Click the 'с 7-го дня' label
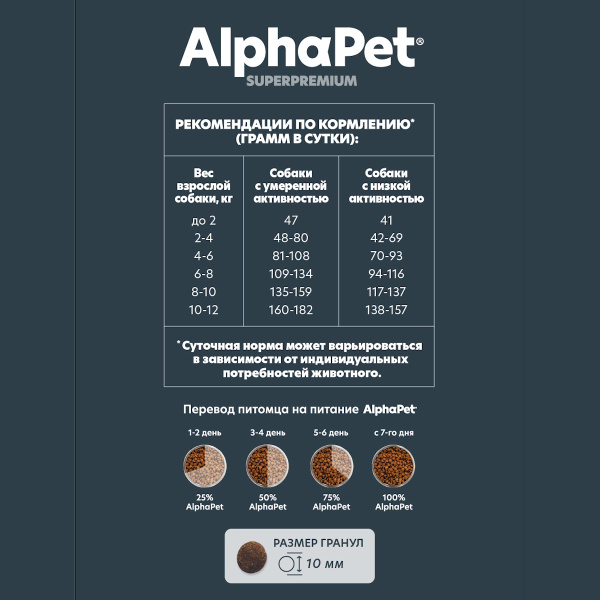Screen dimensions: 600x600 tap(394, 433)
